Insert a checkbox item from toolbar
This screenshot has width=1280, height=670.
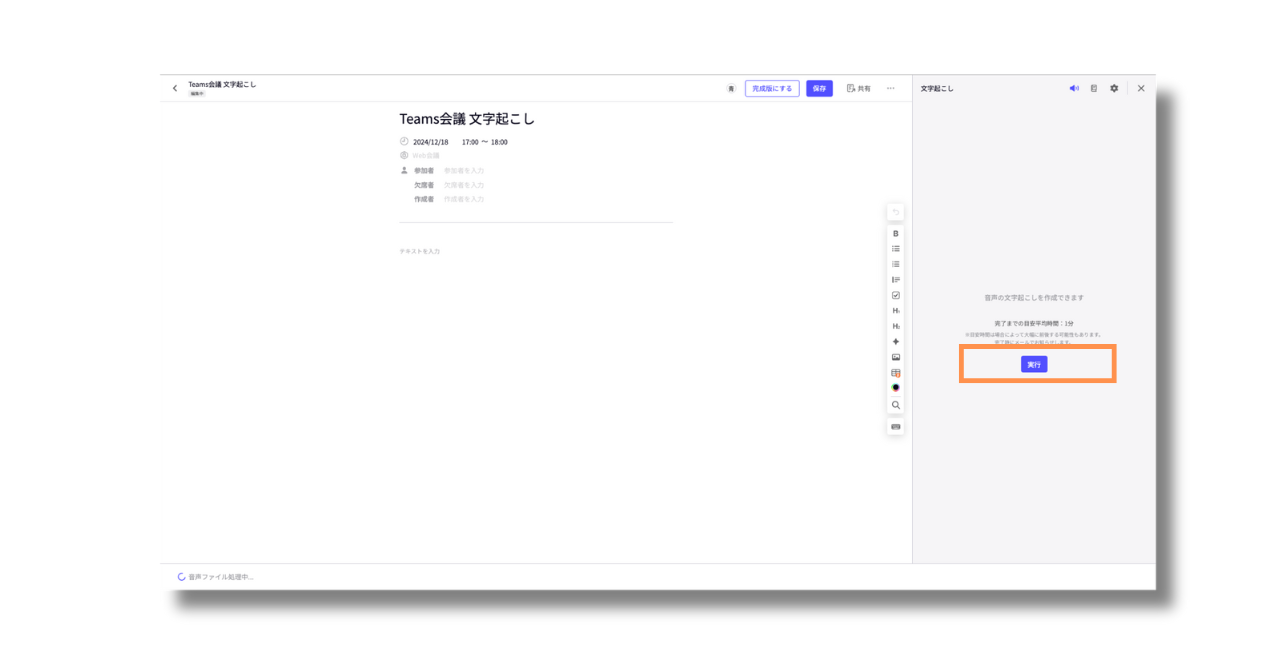tap(895, 295)
